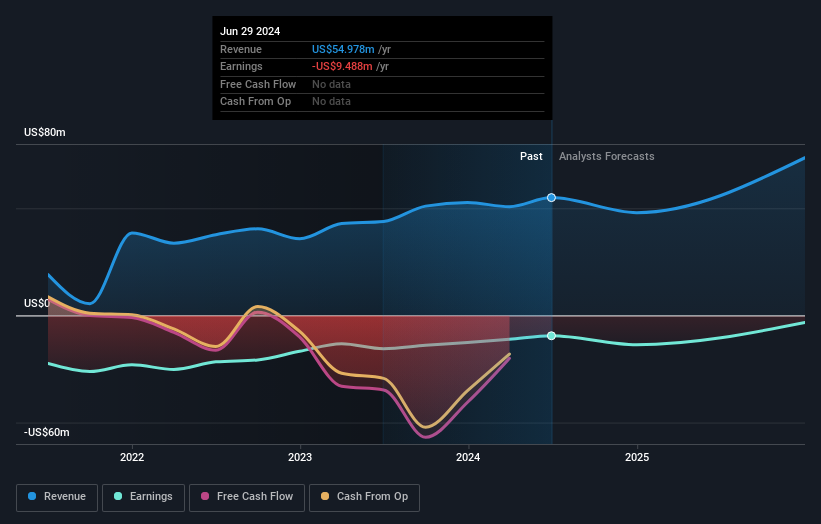Viewport: 821px width, 524px height.
Task: Click the Revenue row label in tooltip
Action: (x=241, y=49)
